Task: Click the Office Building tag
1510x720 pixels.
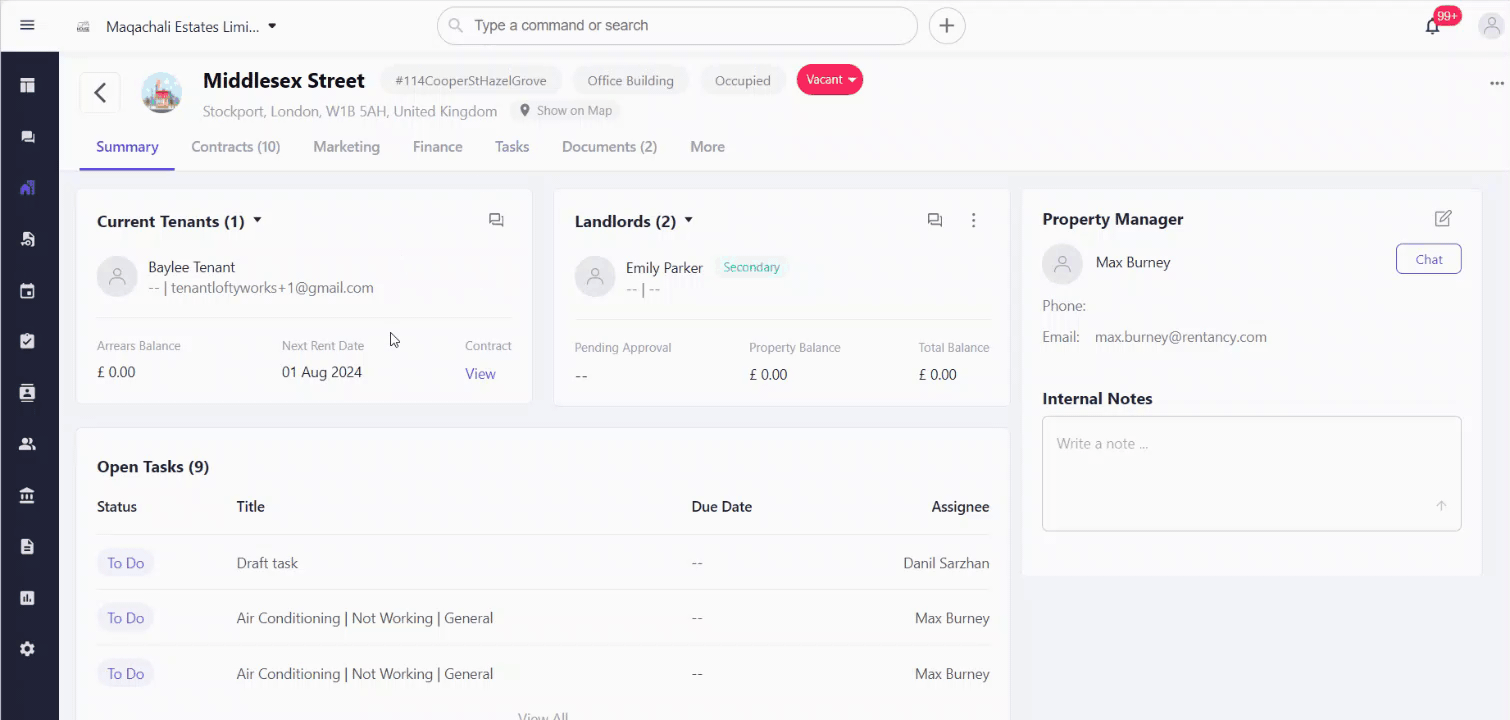Action: [630, 81]
